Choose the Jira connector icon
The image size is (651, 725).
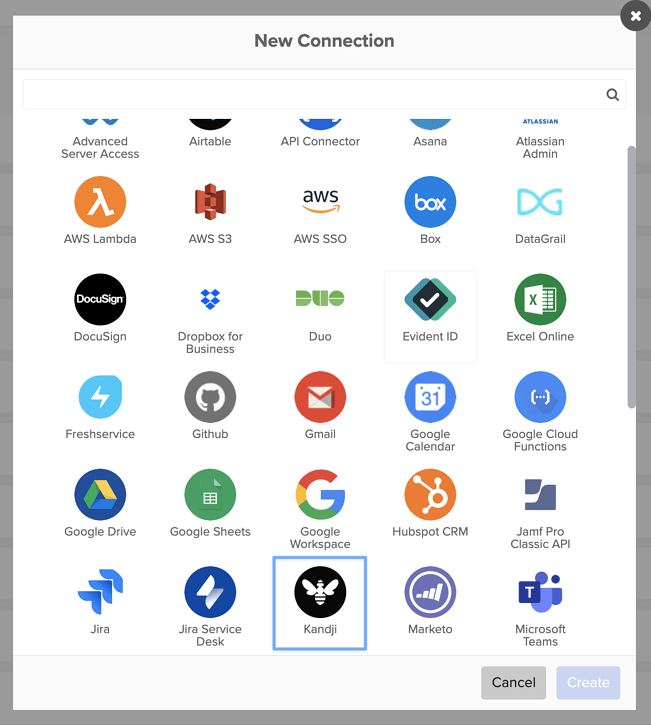click(100, 592)
